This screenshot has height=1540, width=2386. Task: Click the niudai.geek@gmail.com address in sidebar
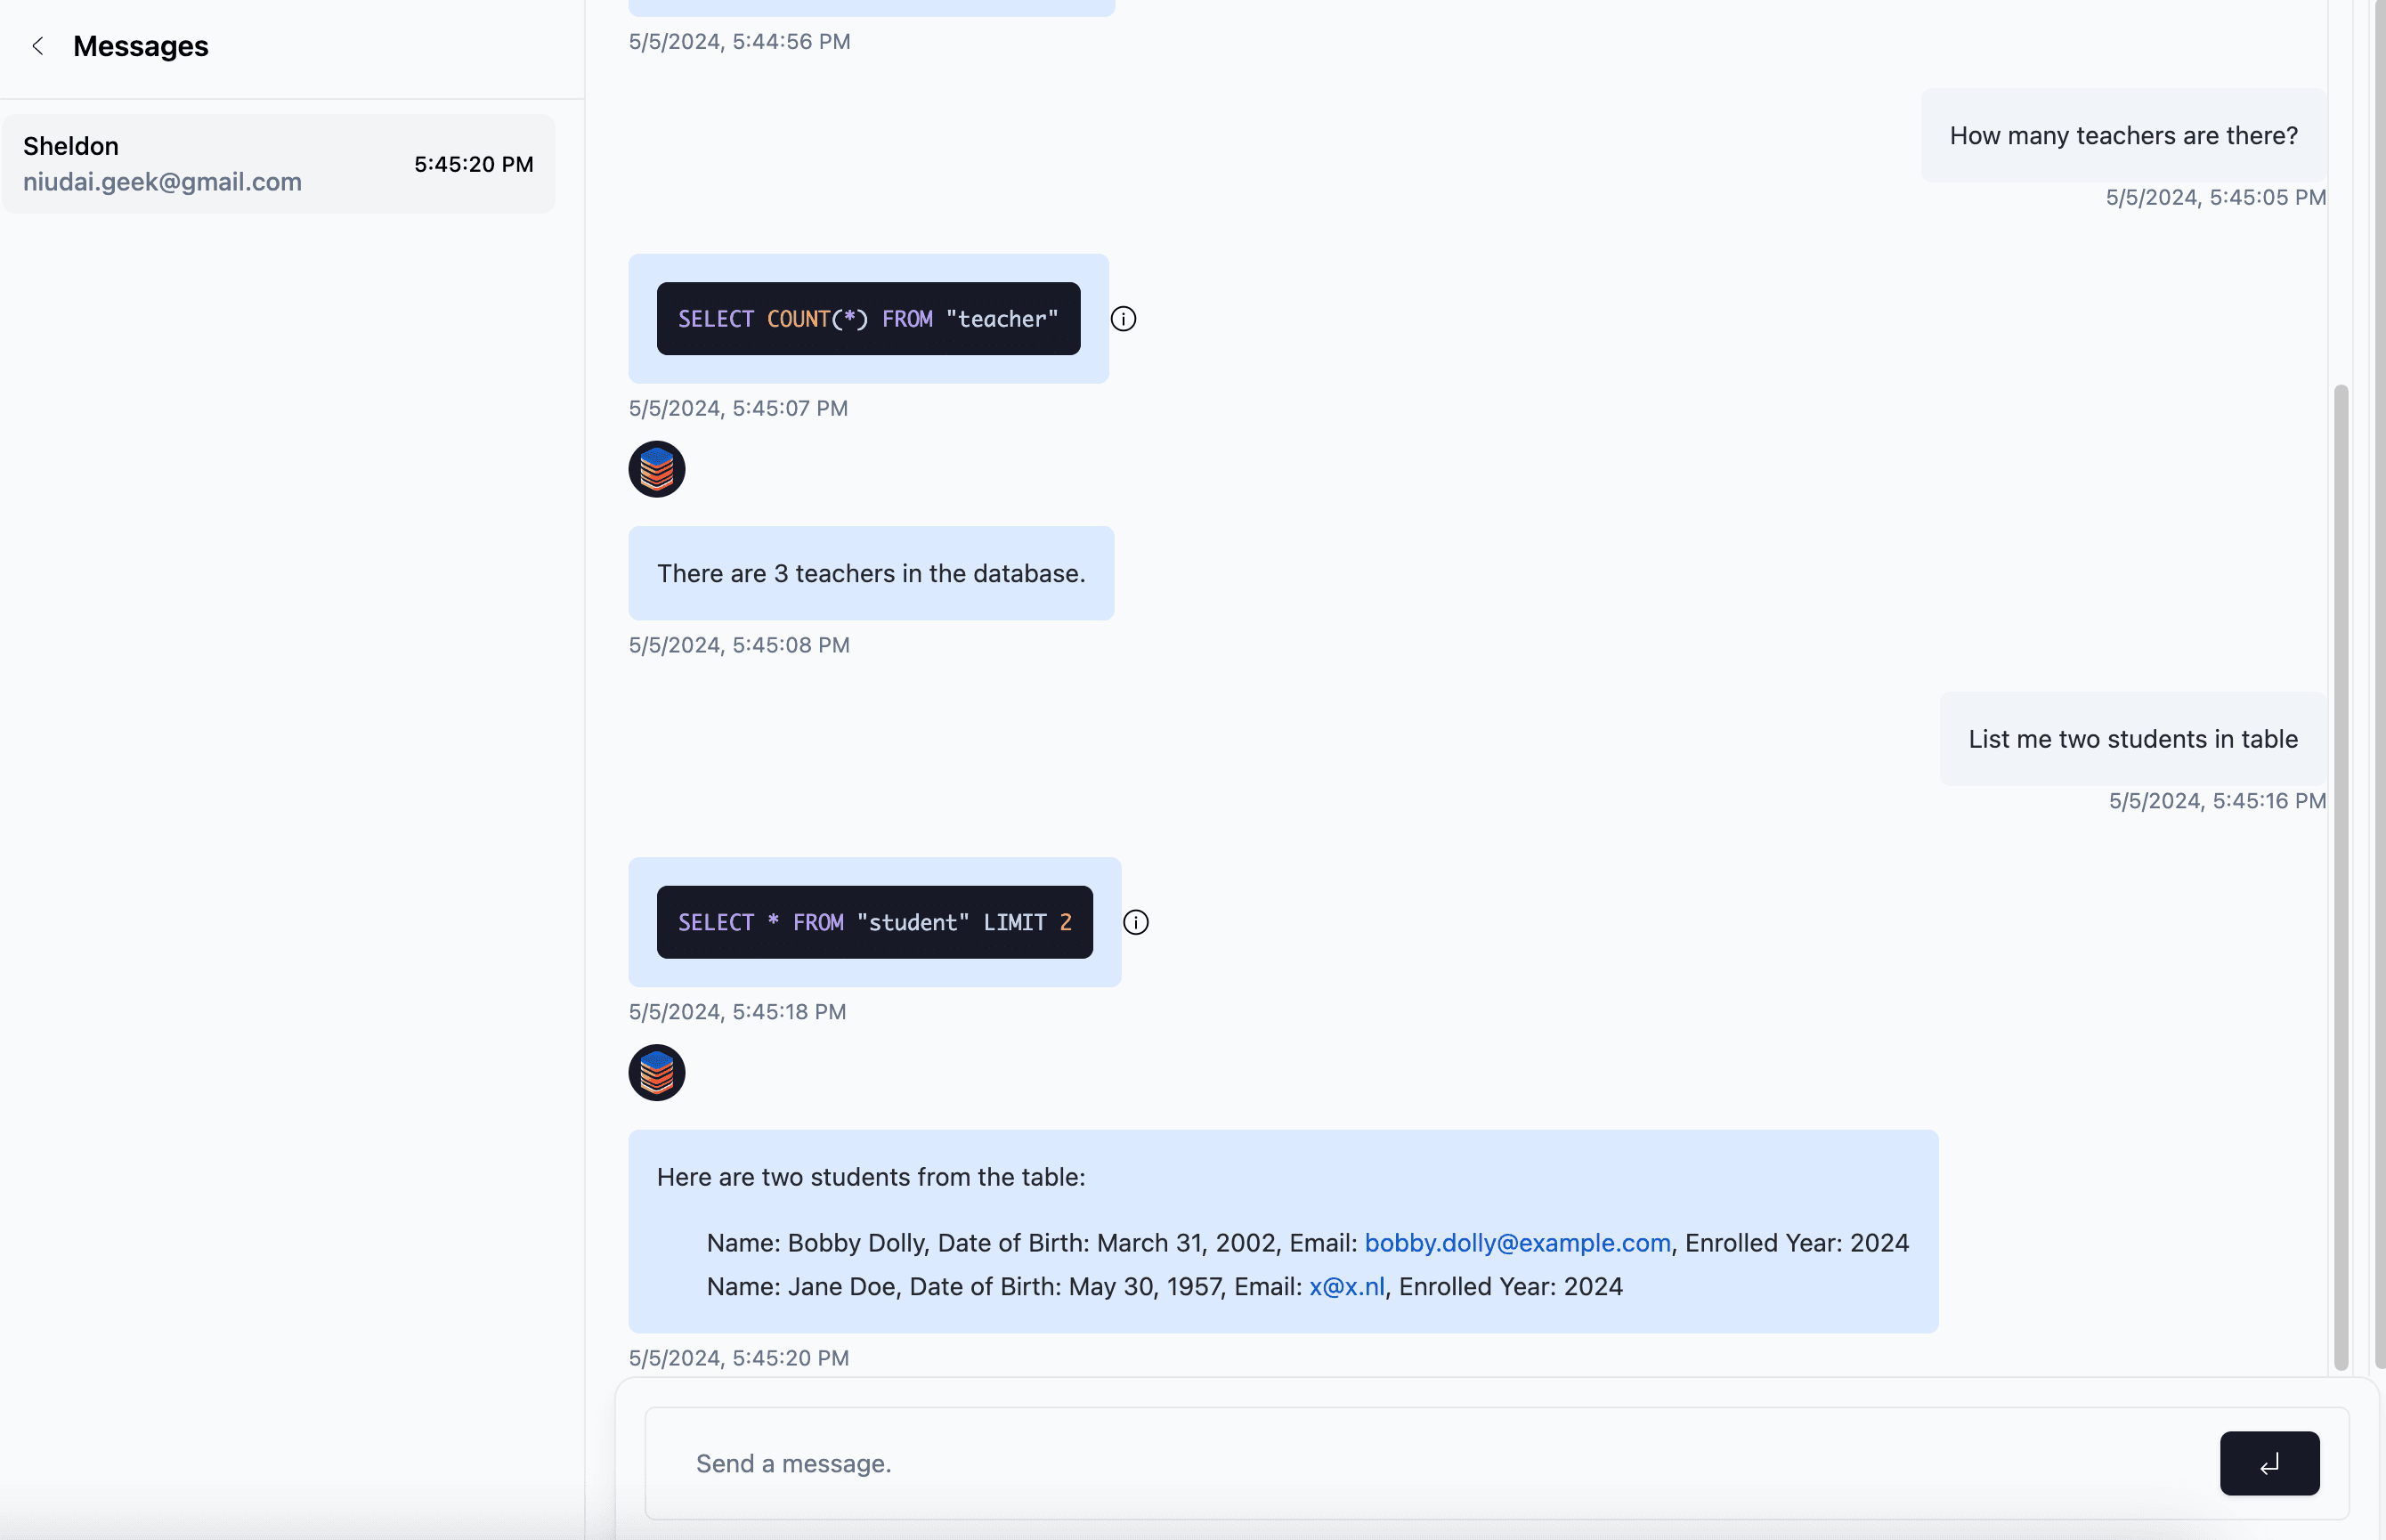pyautogui.click(x=162, y=182)
